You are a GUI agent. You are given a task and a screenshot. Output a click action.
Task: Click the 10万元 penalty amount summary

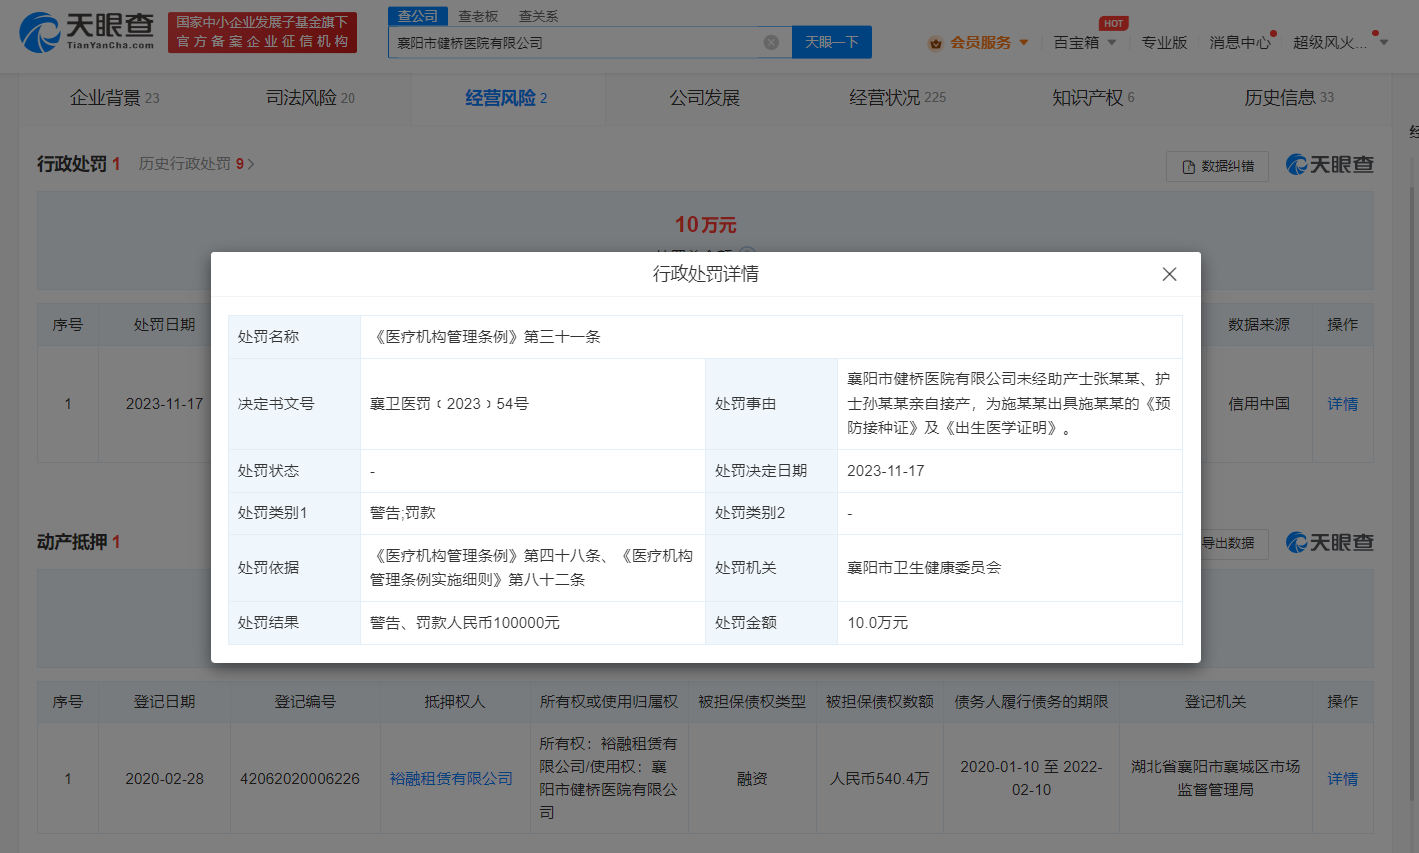(705, 225)
